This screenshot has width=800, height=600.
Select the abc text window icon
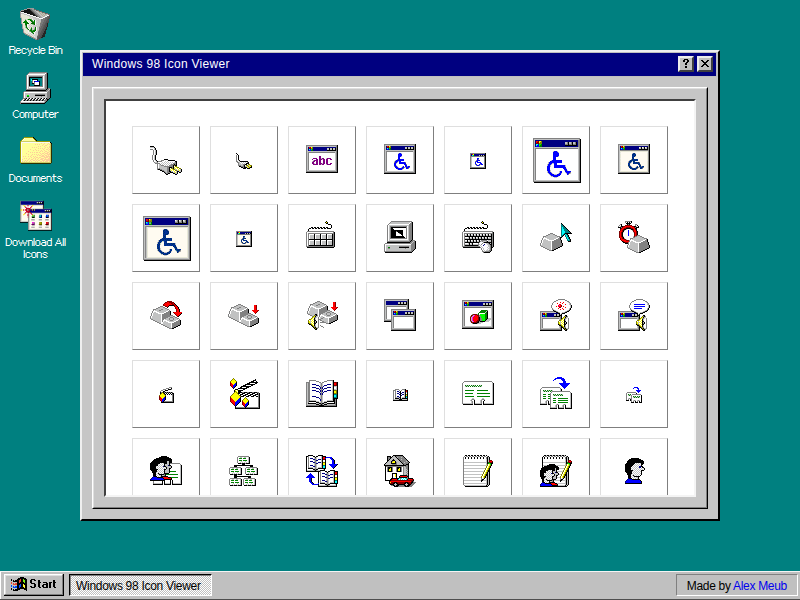pos(322,159)
